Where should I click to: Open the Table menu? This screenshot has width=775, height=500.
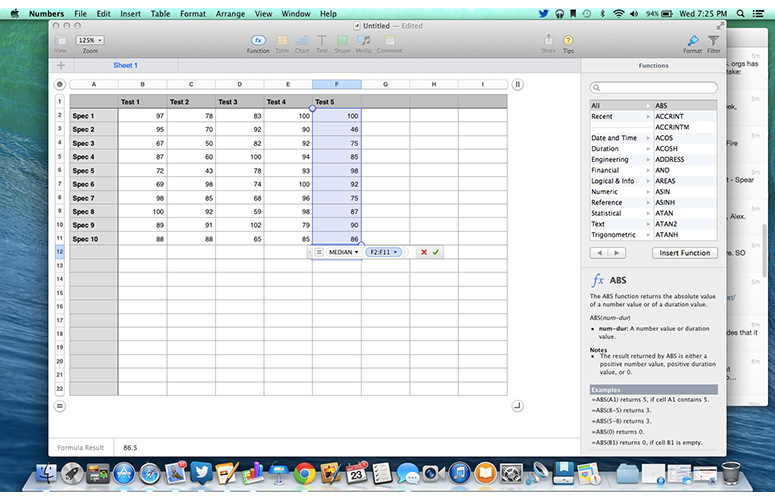click(x=160, y=13)
